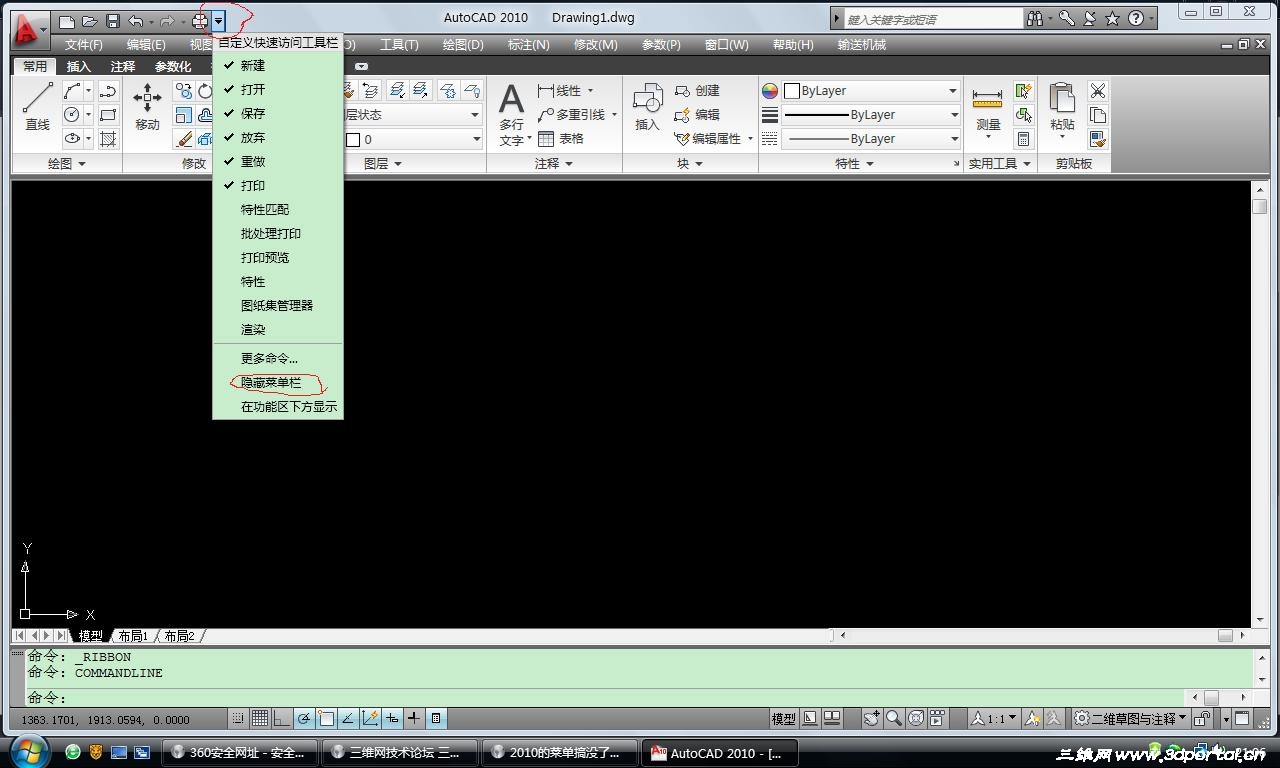Click the Hatch tool icon in draw panel
This screenshot has width=1280, height=768.
click(108, 139)
